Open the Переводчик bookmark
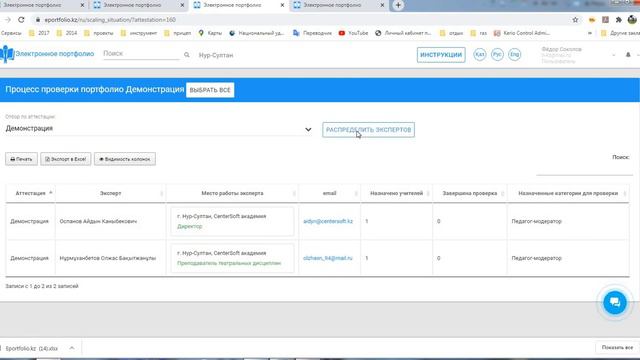The width and height of the screenshot is (640, 360). [313, 33]
